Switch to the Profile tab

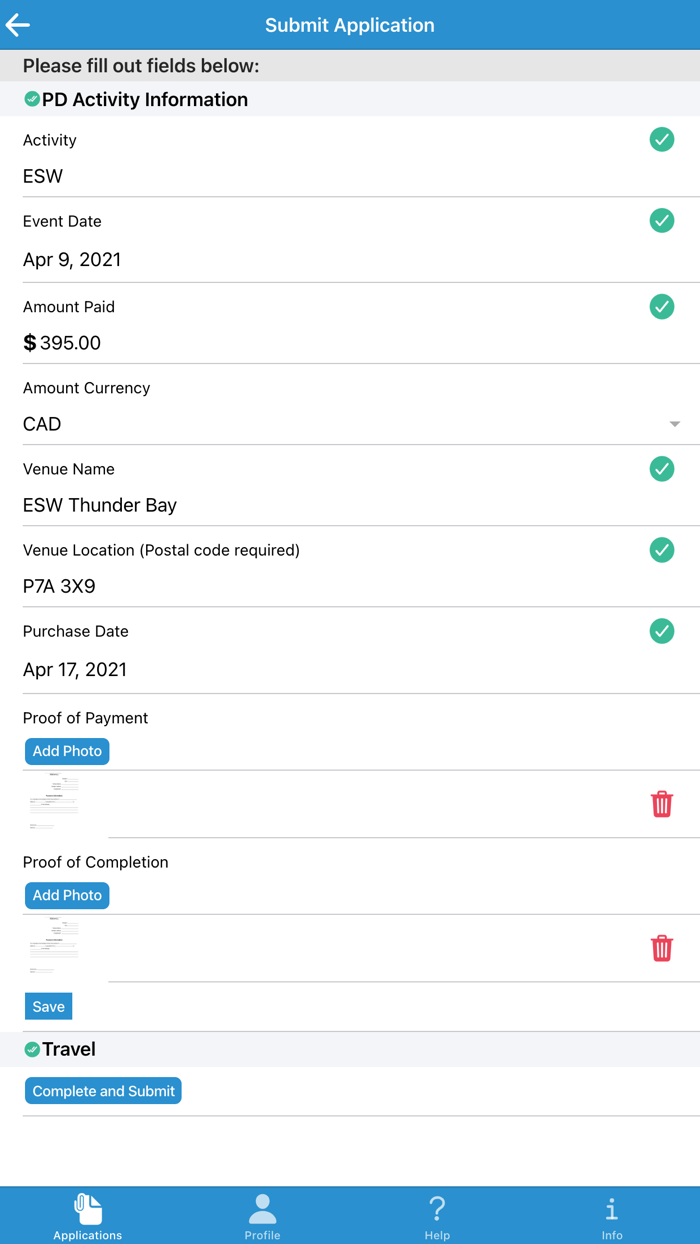[x=262, y=1216]
